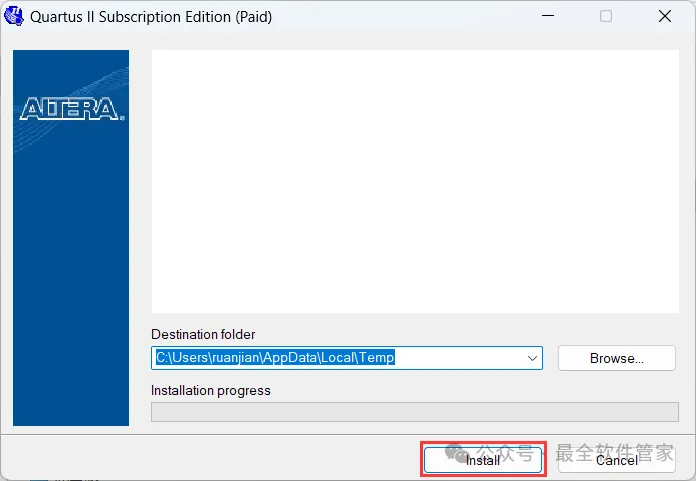696x481 pixels.
Task: Click the Quartus II title bar icon
Action: click(x=14, y=16)
